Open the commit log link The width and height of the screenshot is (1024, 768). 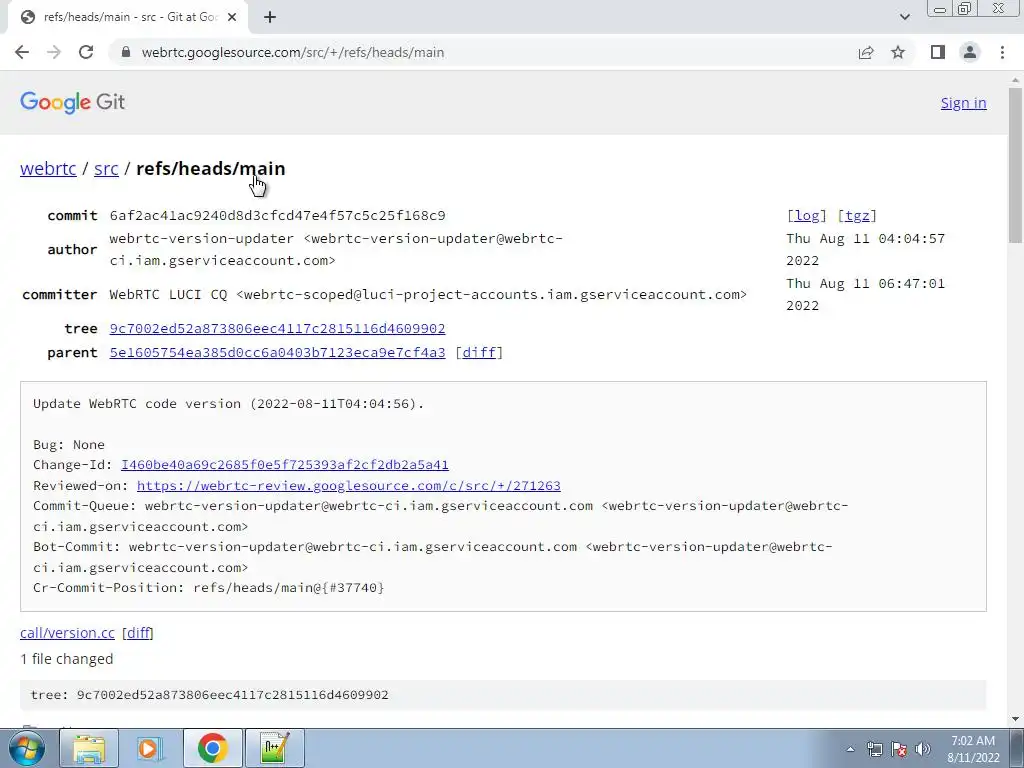[807, 216]
